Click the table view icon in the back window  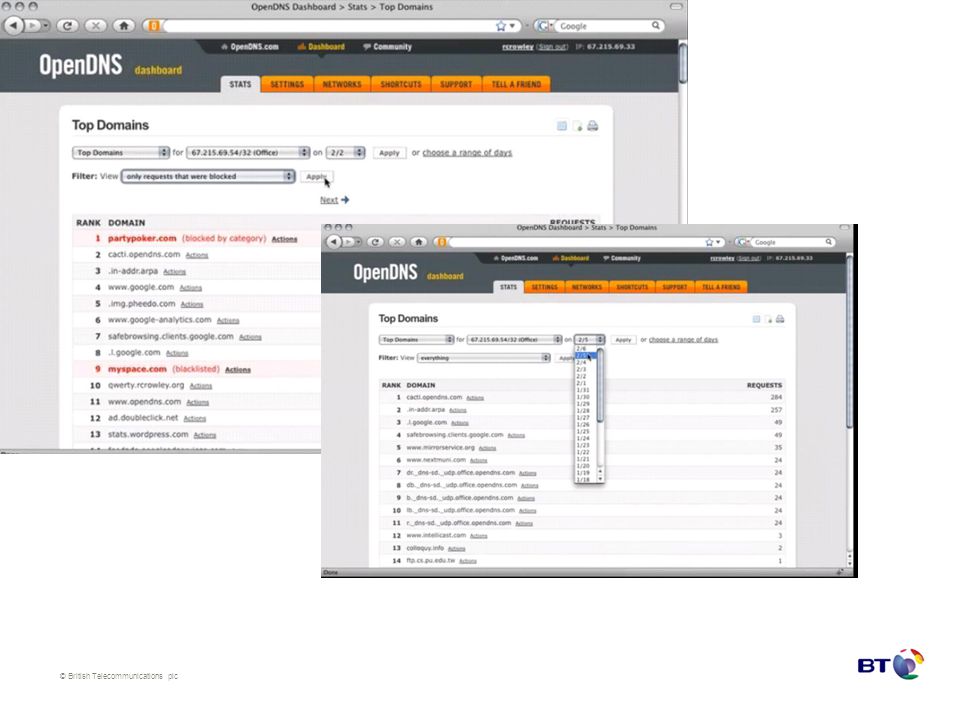point(561,126)
